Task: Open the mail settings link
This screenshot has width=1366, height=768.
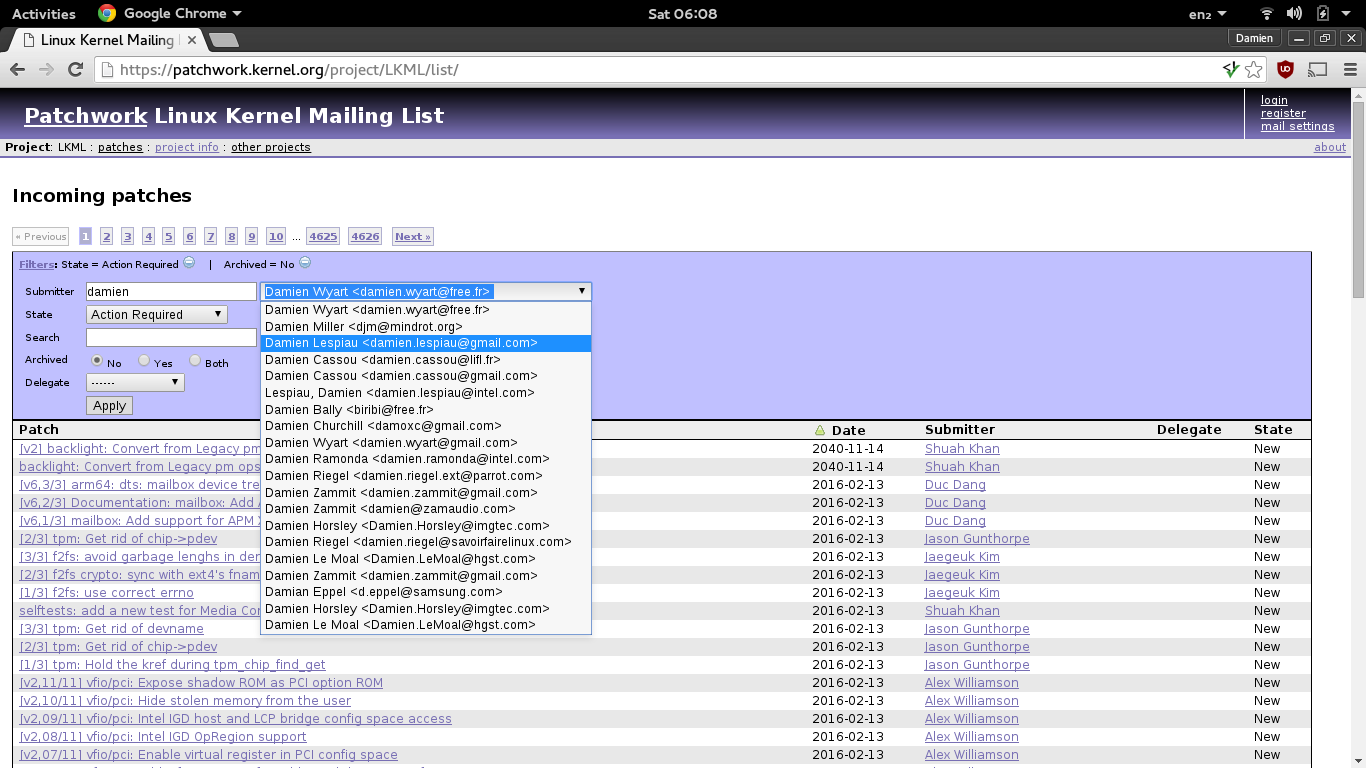Action: point(1298,126)
